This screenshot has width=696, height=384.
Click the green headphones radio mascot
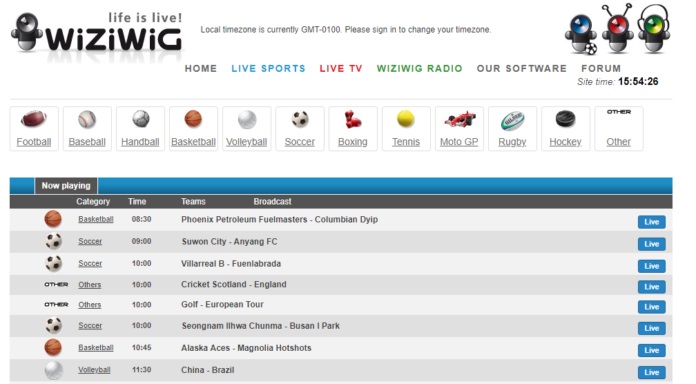[653, 28]
